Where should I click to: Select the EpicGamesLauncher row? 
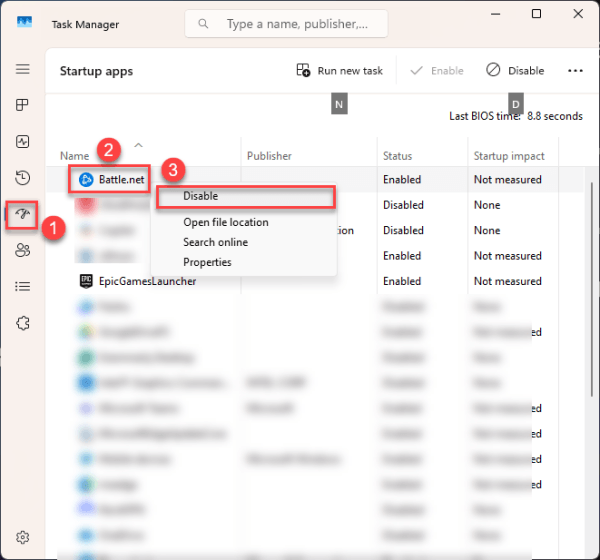click(x=148, y=281)
